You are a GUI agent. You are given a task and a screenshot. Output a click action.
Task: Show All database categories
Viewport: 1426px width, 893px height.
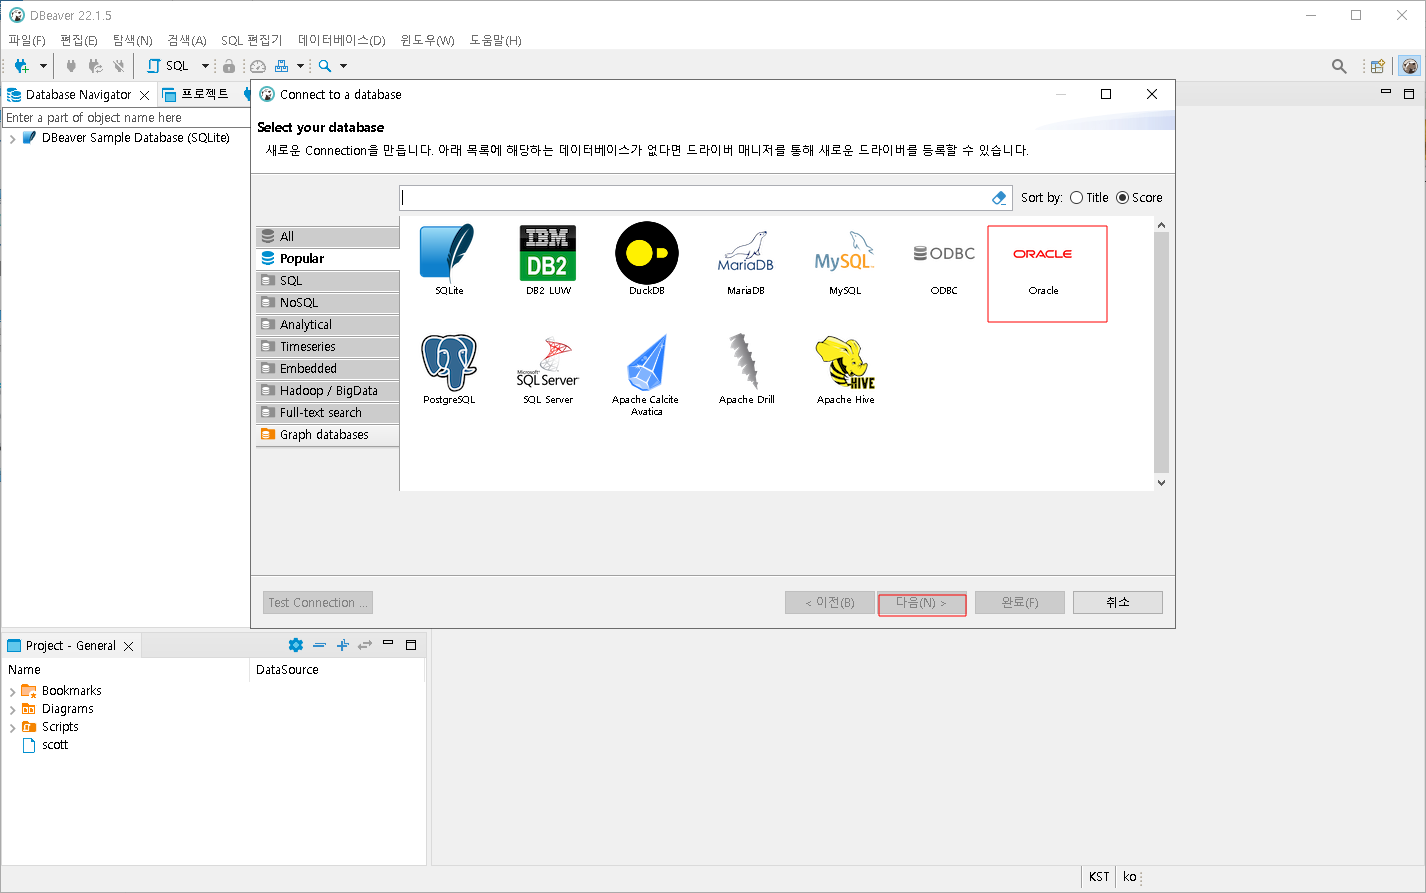327,237
